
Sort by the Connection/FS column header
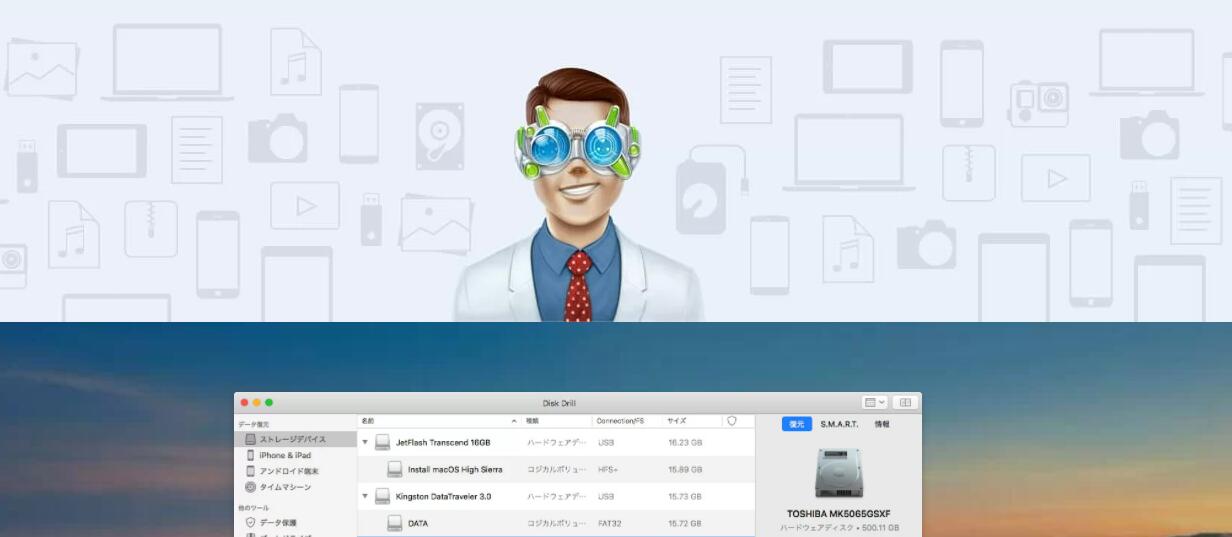(620, 422)
